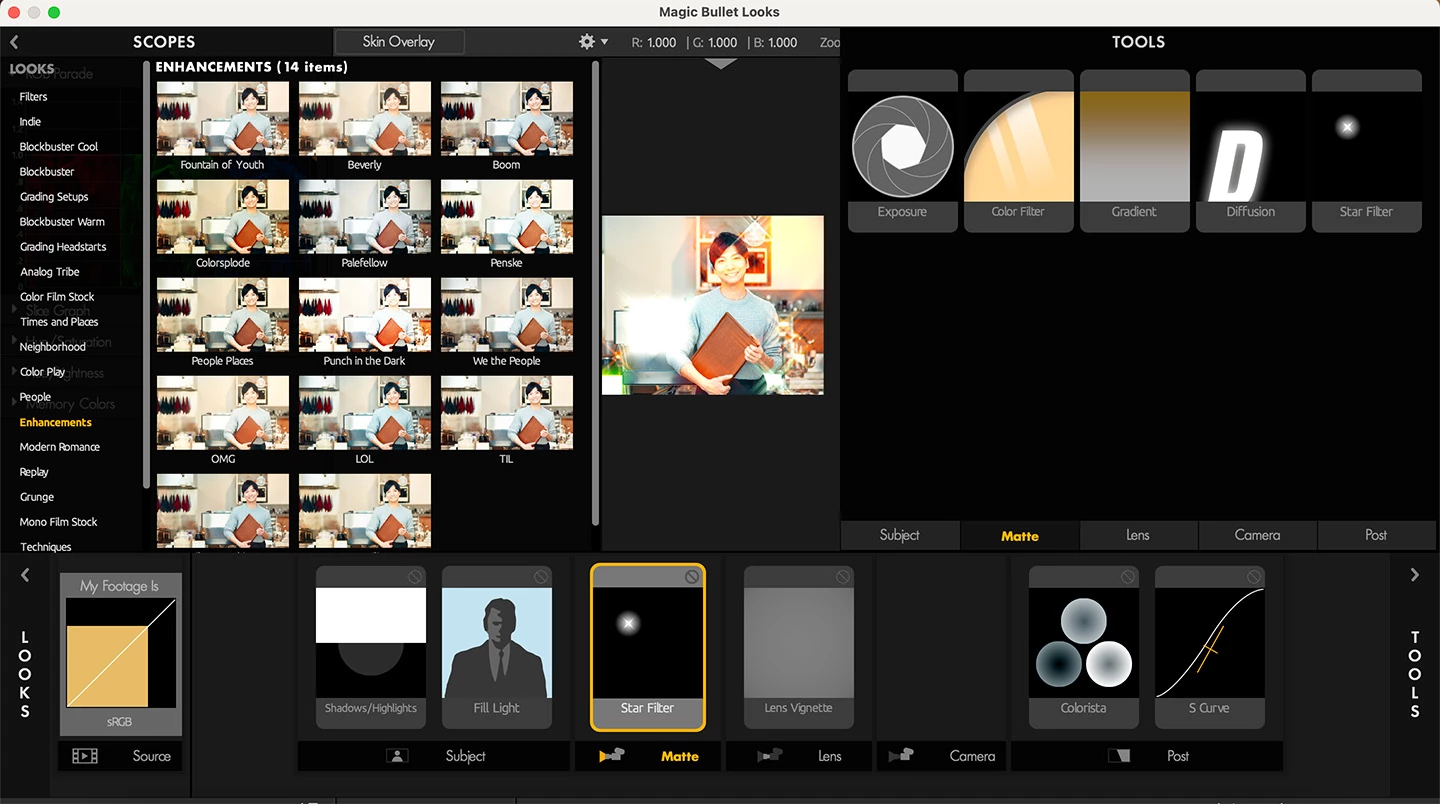Open the Tools drawer with the right arrow
The image size is (1440, 804).
[x=1414, y=575]
